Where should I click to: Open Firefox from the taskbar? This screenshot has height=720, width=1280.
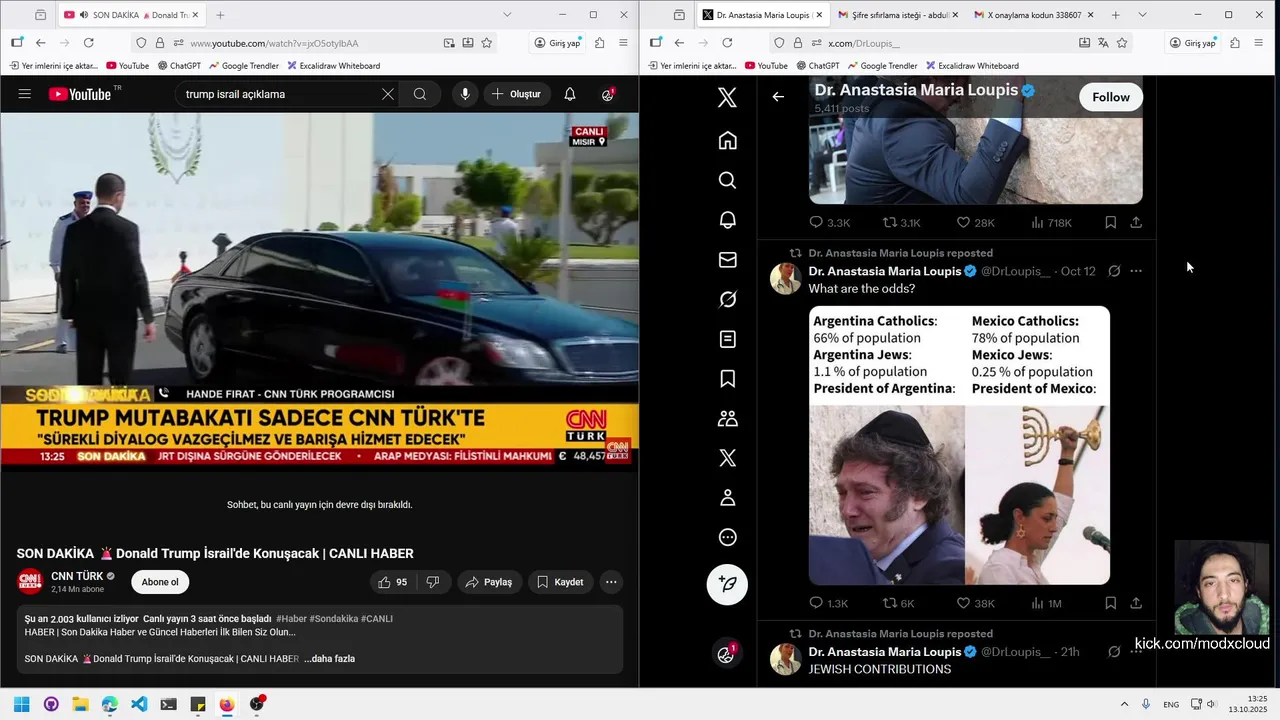pos(227,704)
